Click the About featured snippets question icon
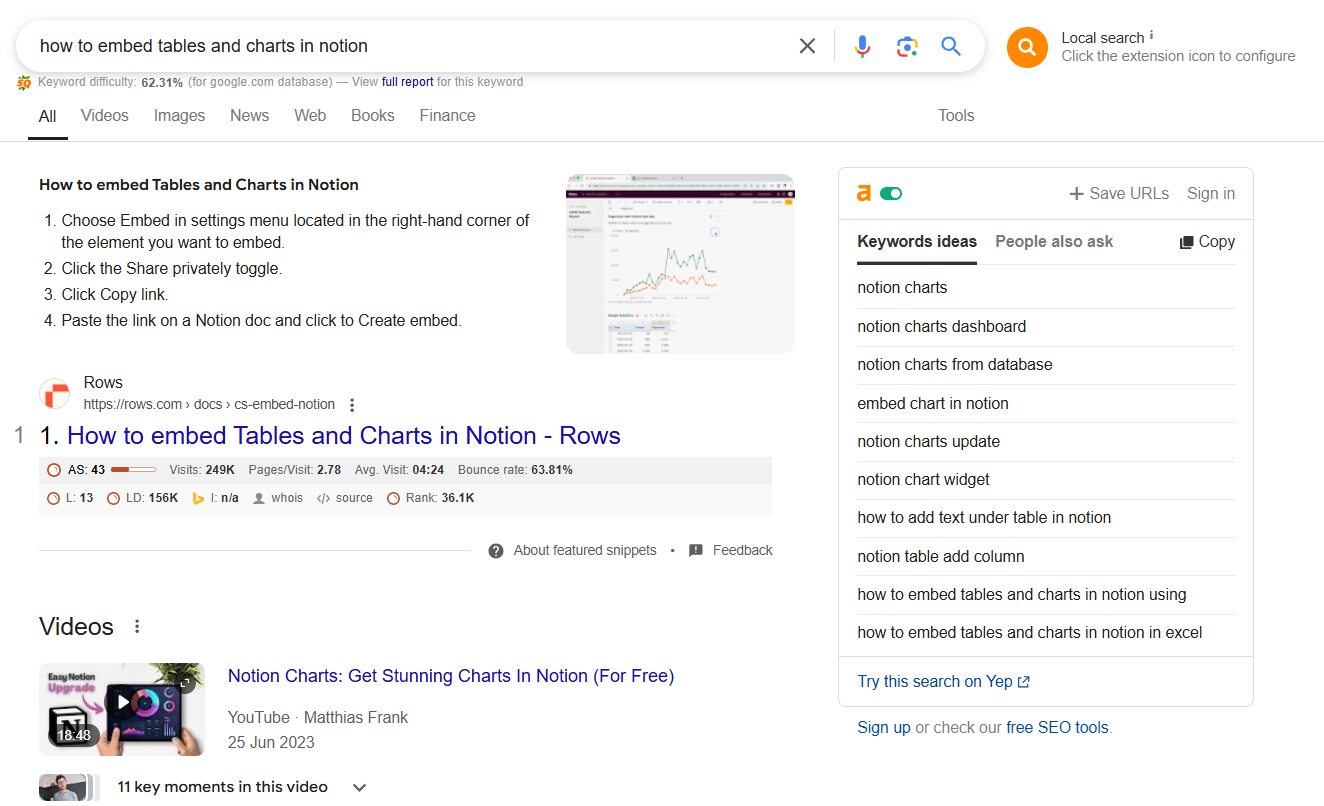 click(x=496, y=551)
